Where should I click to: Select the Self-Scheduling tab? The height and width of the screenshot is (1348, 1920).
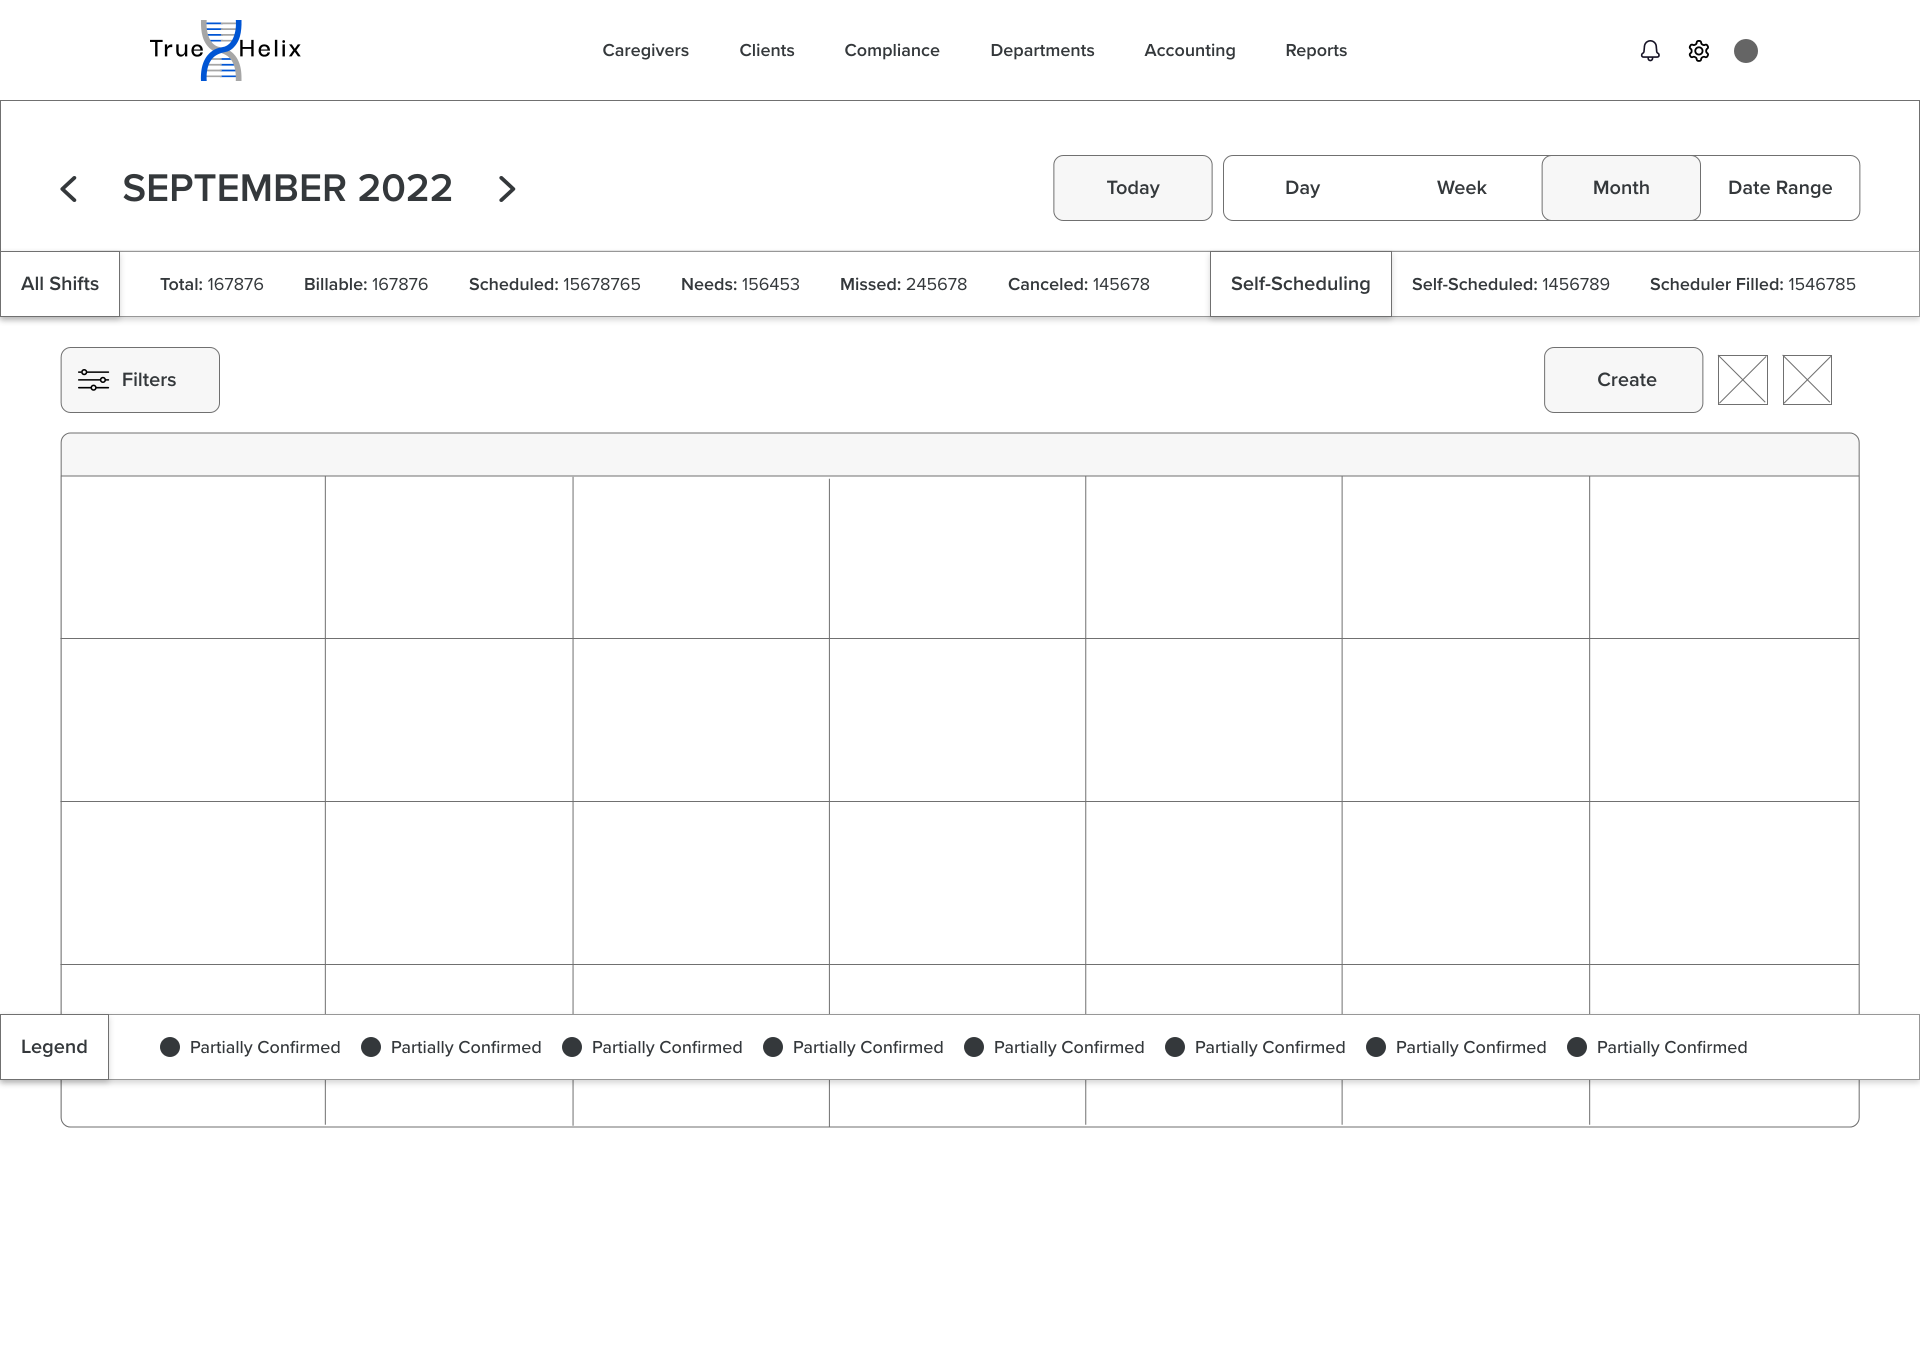pos(1300,284)
